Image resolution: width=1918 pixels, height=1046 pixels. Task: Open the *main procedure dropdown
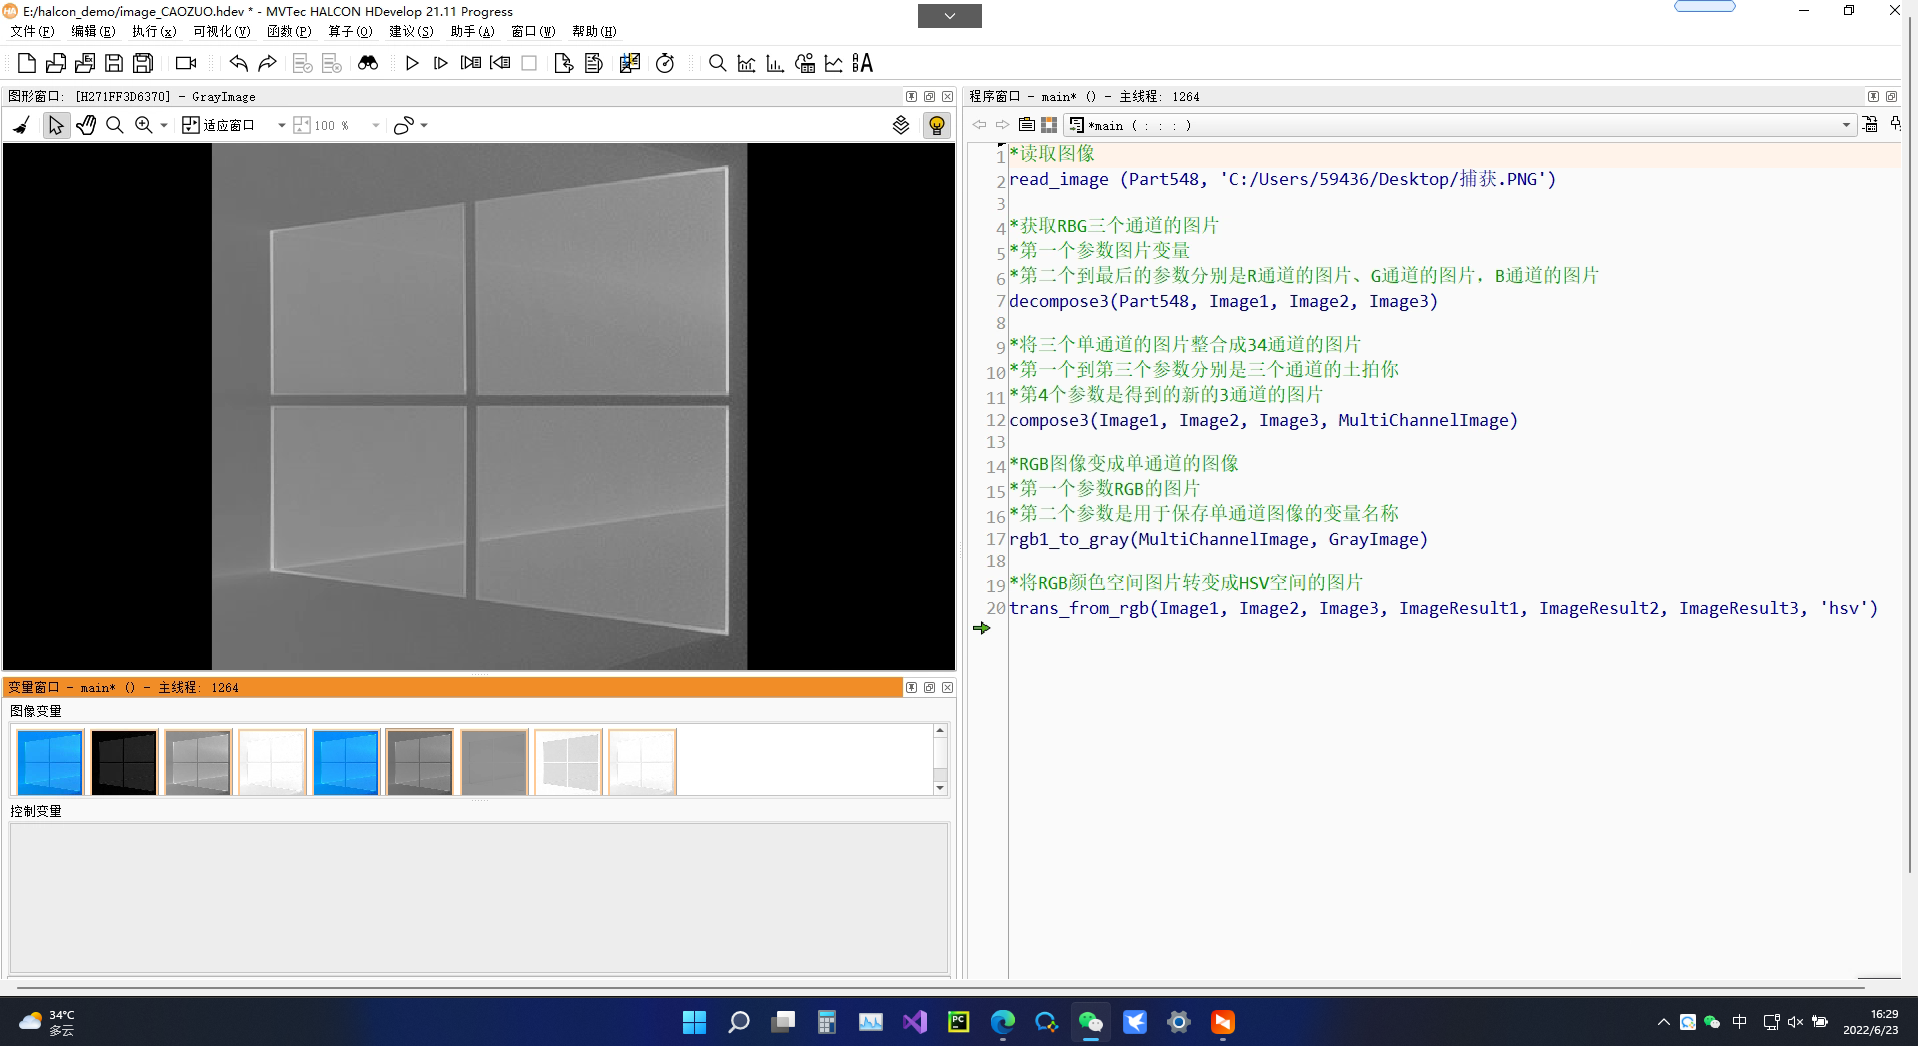coord(1459,125)
